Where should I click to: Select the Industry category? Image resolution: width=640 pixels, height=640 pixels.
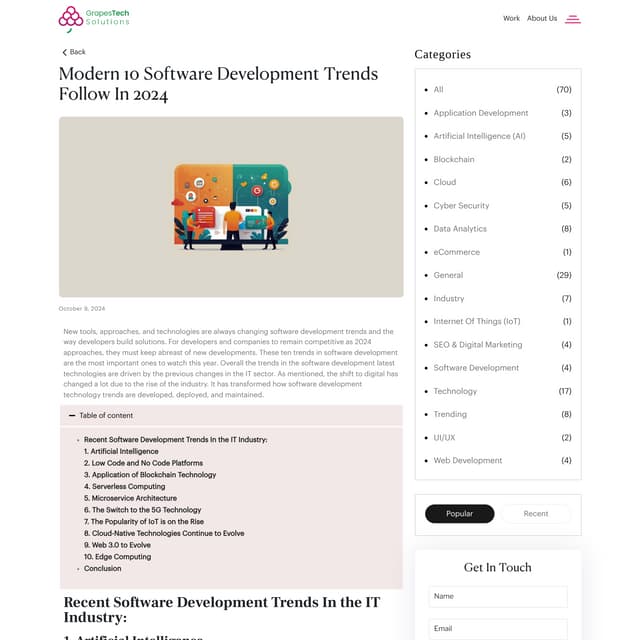[449, 299]
